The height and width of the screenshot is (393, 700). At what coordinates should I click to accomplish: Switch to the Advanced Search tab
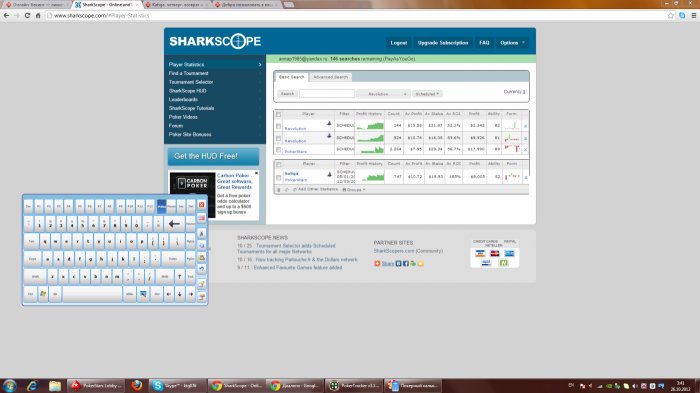coord(330,77)
